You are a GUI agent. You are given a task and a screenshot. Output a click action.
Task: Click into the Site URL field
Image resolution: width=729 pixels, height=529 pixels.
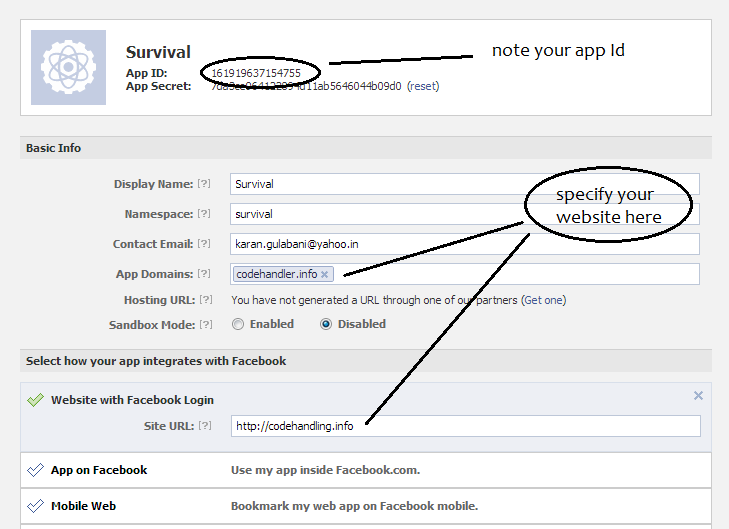tap(465, 426)
